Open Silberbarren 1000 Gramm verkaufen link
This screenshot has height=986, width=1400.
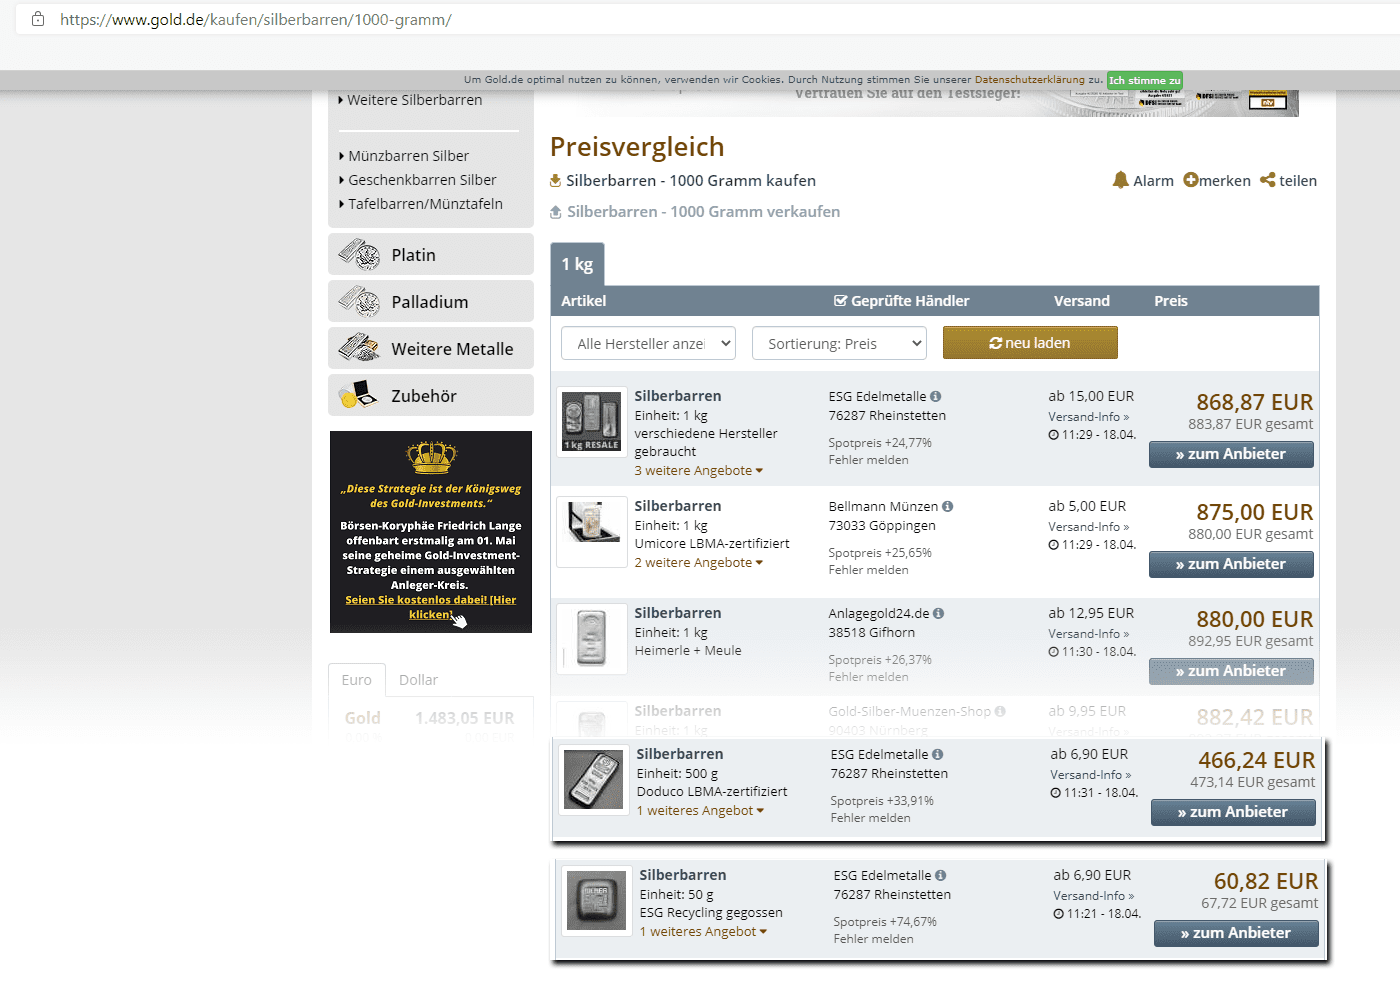tap(702, 212)
